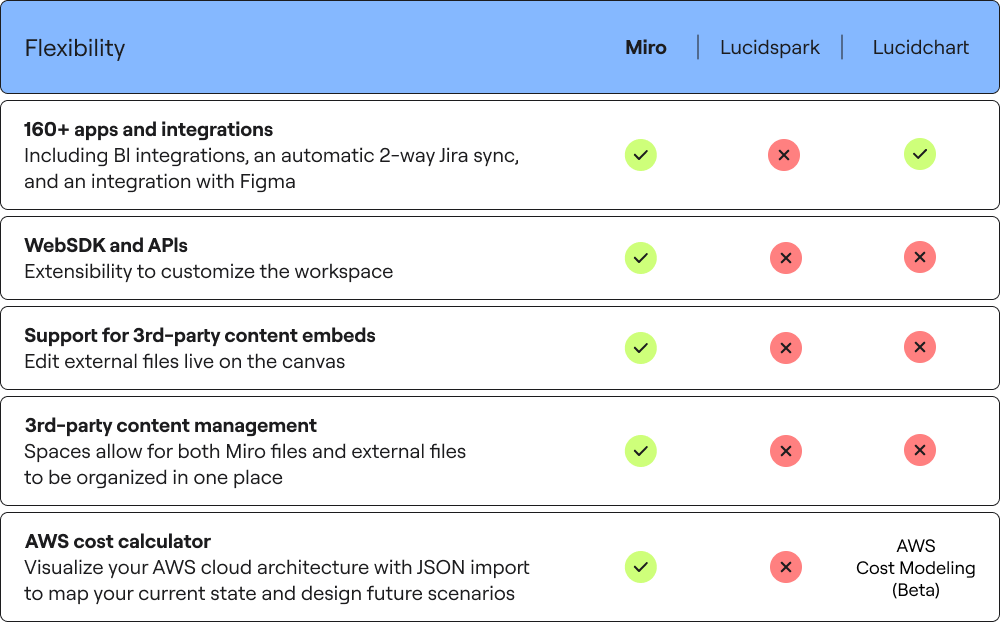Click the AWS Cost Modeling (Beta) text
This screenshot has height=622, width=1000.
point(915,567)
